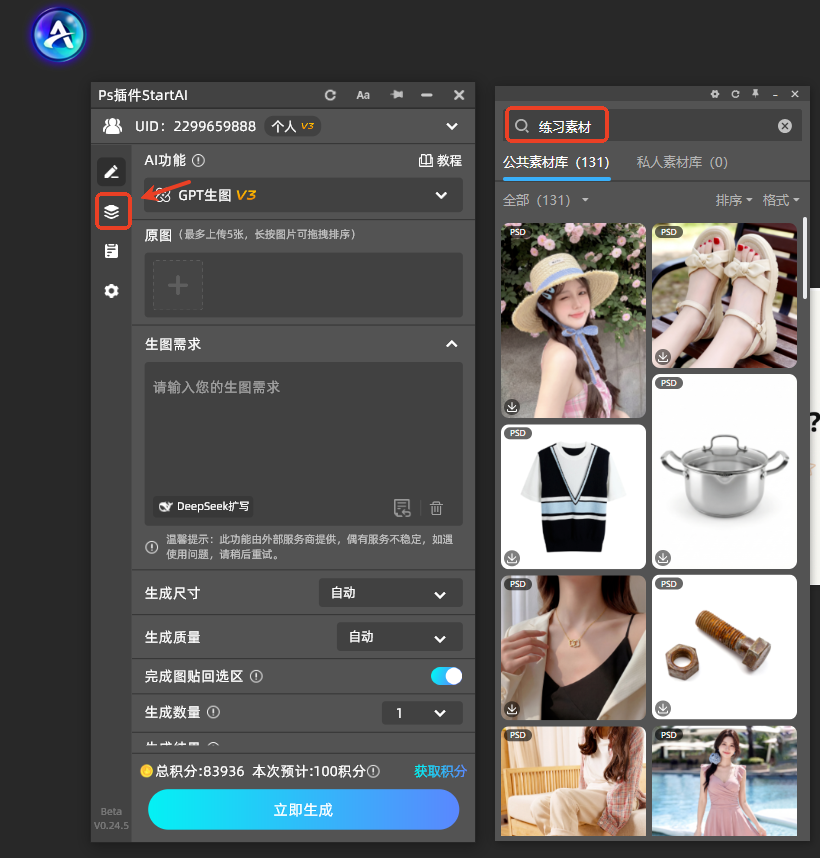Screen dimensions: 820x858
Task: Open the 排序 sort dropdown
Action: click(x=734, y=200)
